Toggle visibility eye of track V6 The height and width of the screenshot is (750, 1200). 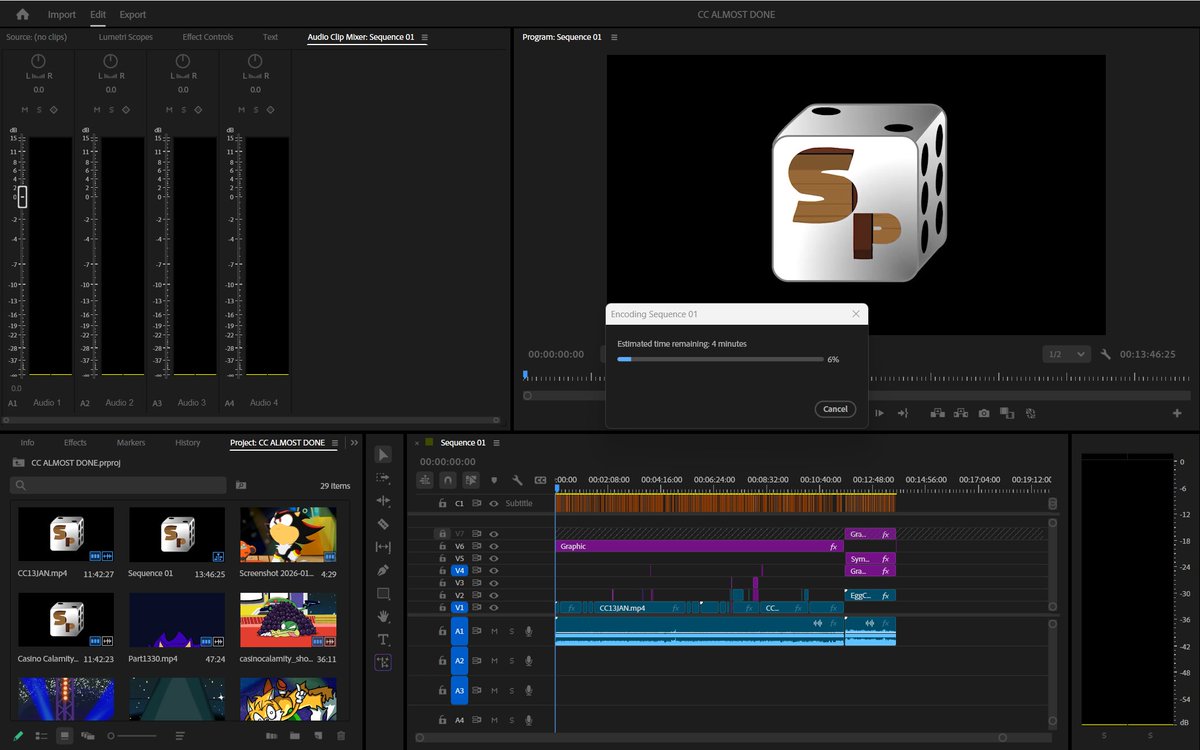click(x=494, y=546)
